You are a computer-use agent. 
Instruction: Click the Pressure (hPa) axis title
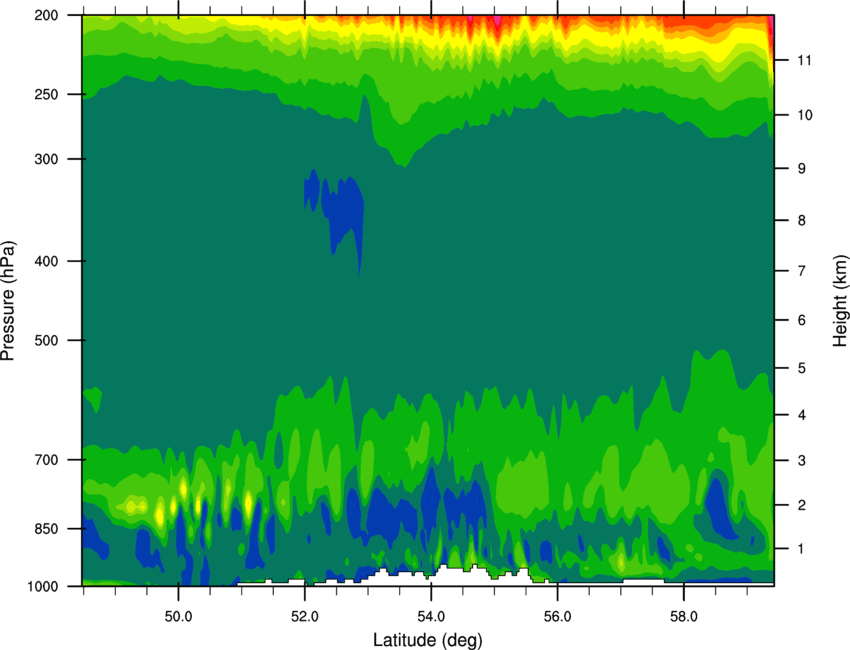point(9,301)
